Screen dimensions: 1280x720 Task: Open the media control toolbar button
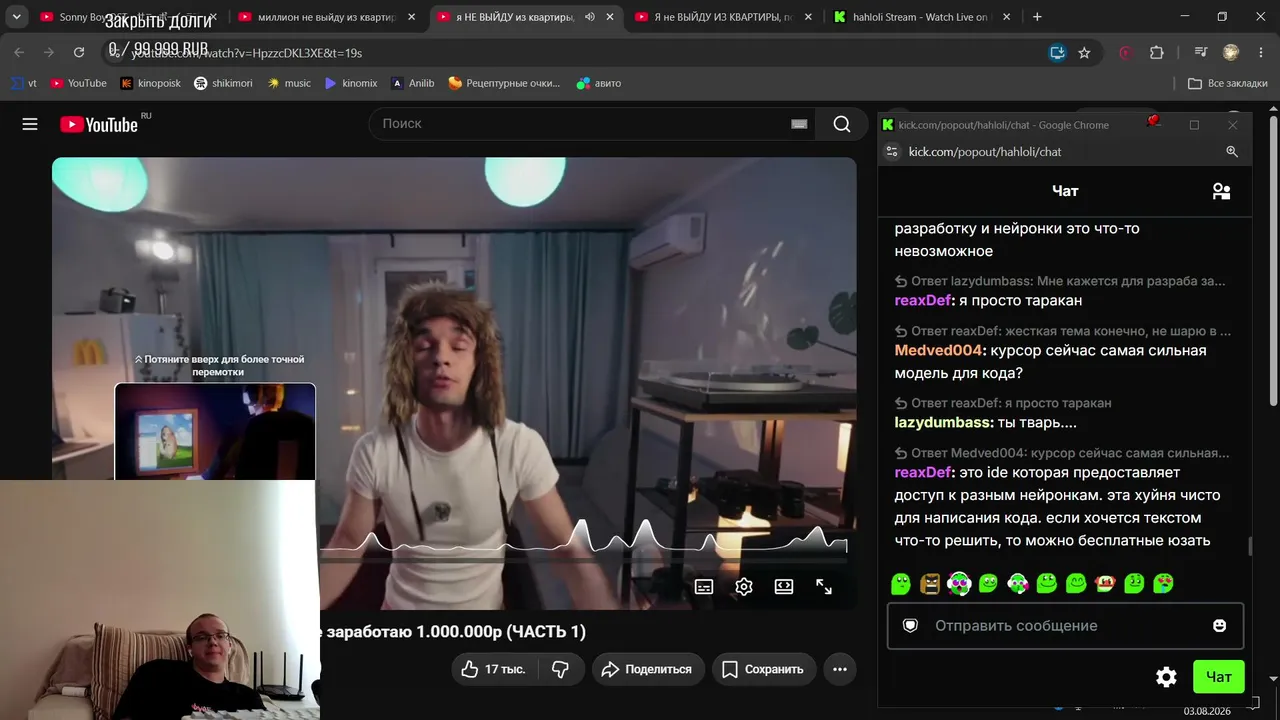(1201, 52)
